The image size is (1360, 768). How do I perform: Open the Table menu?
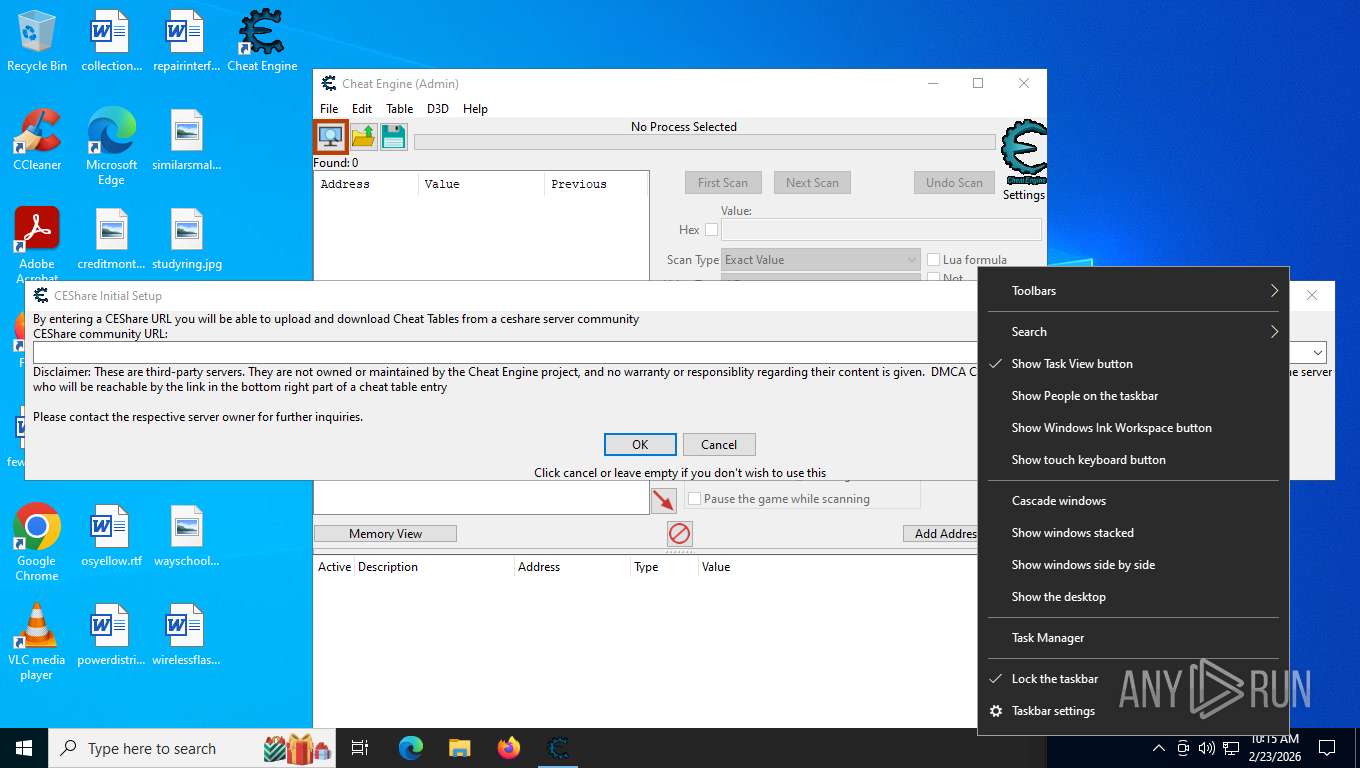click(400, 109)
